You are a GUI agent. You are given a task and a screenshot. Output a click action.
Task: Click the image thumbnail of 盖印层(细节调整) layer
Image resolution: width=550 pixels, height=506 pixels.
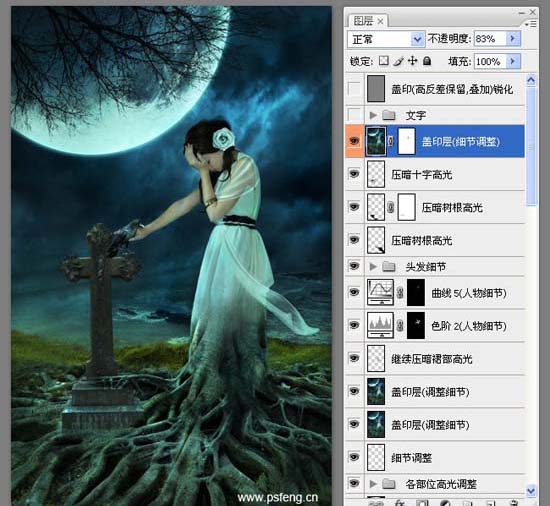pos(376,141)
